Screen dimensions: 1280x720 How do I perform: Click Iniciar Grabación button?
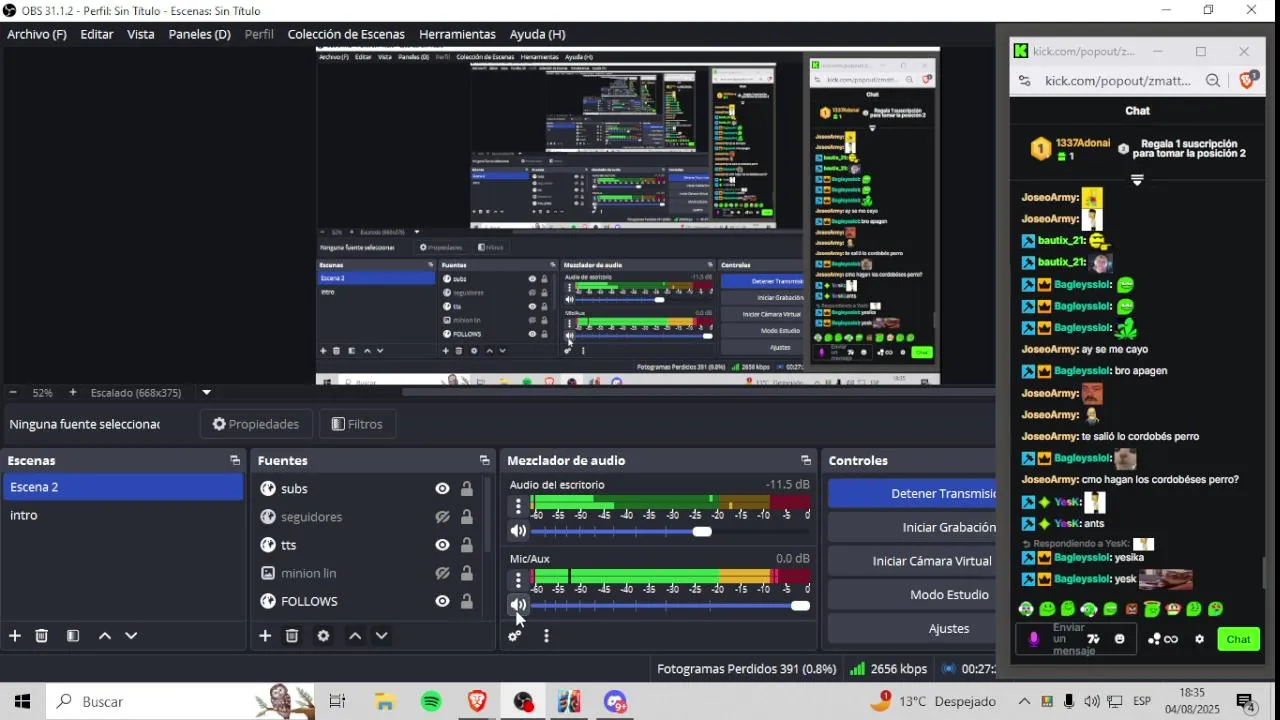pos(912,527)
